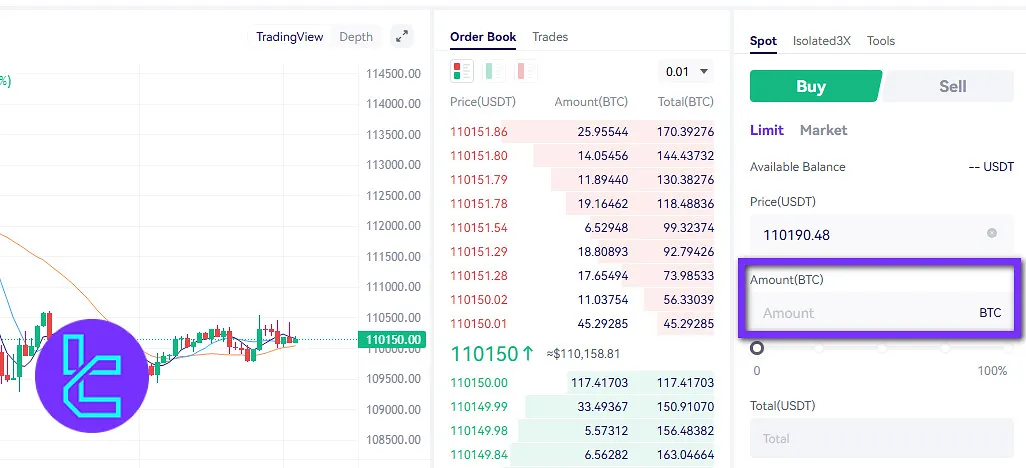Image resolution: width=1026 pixels, height=468 pixels.
Task: Click the amount 25.95544 in the order book
Action: [603, 132]
